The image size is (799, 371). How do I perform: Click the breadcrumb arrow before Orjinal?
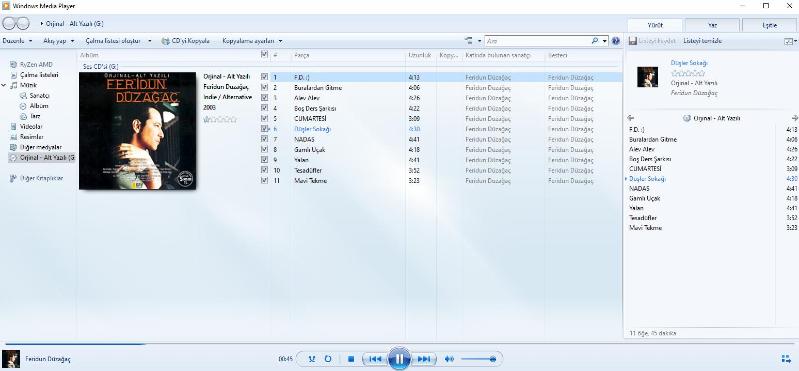42,24
